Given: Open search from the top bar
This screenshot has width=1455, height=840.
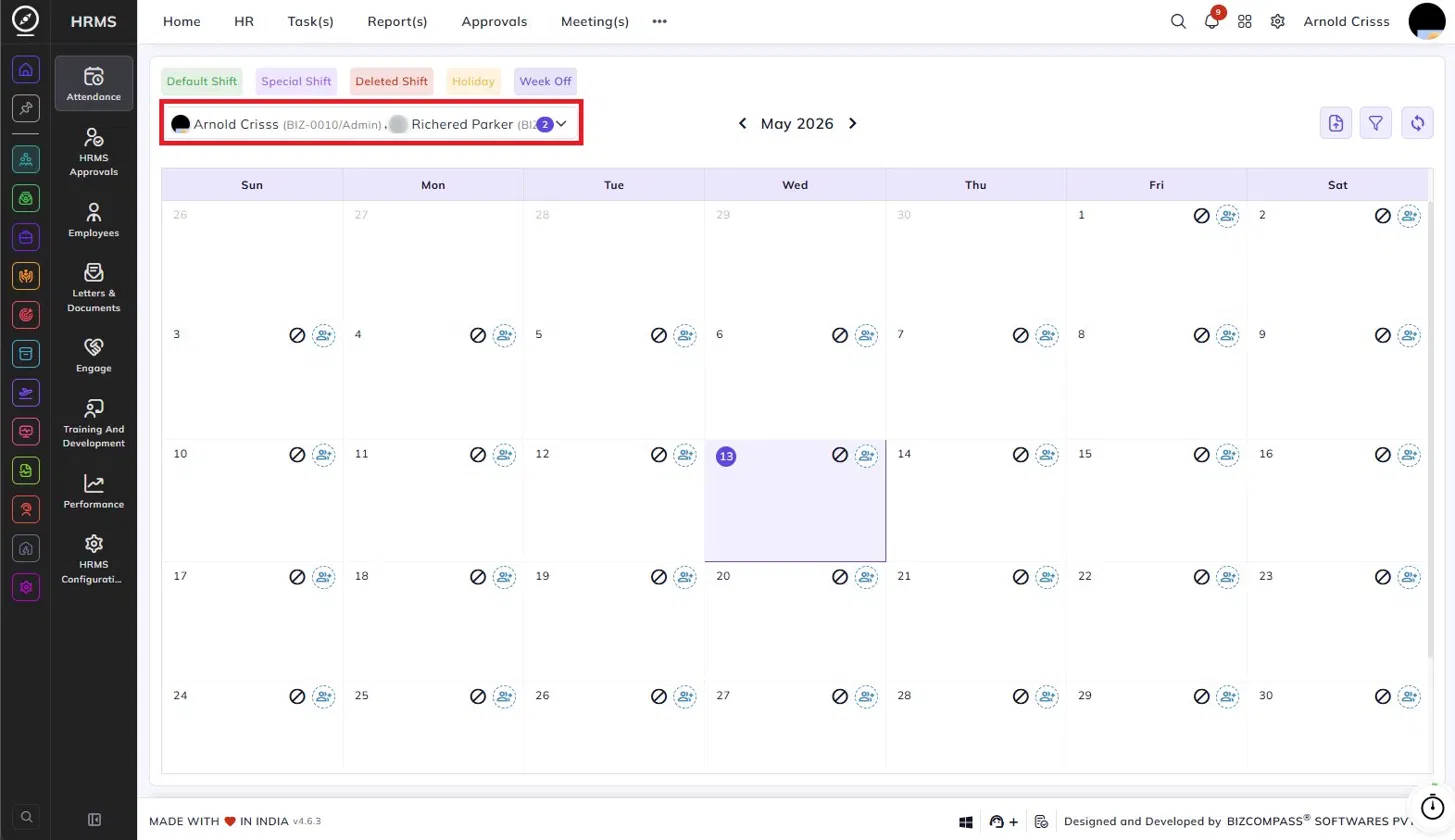Looking at the screenshot, I should click(x=1178, y=21).
